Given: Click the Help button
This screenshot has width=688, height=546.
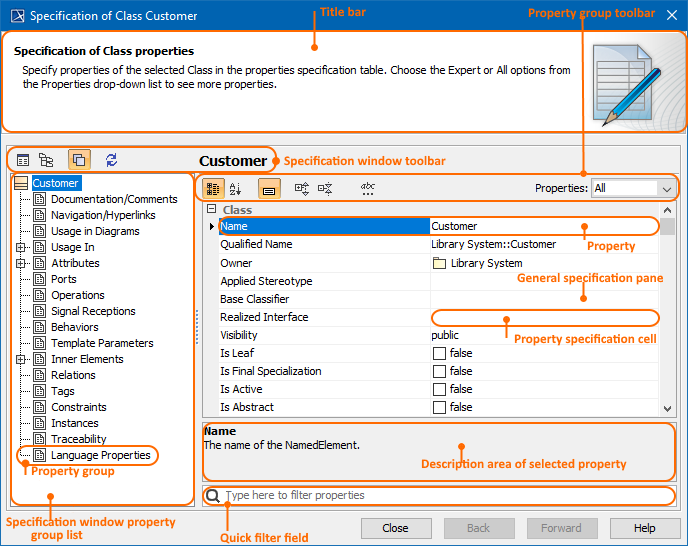Looking at the screenshot, I should click(x=645, y=528).
